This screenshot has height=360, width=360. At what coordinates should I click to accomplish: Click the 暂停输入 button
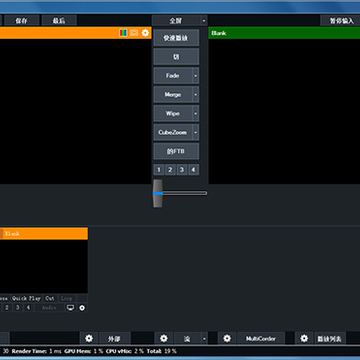340,21
